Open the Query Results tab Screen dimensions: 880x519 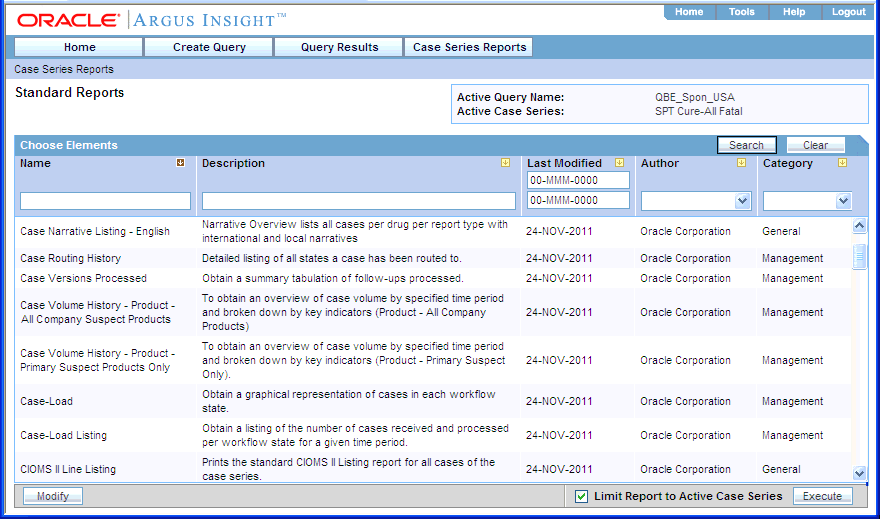coord(340,47)
